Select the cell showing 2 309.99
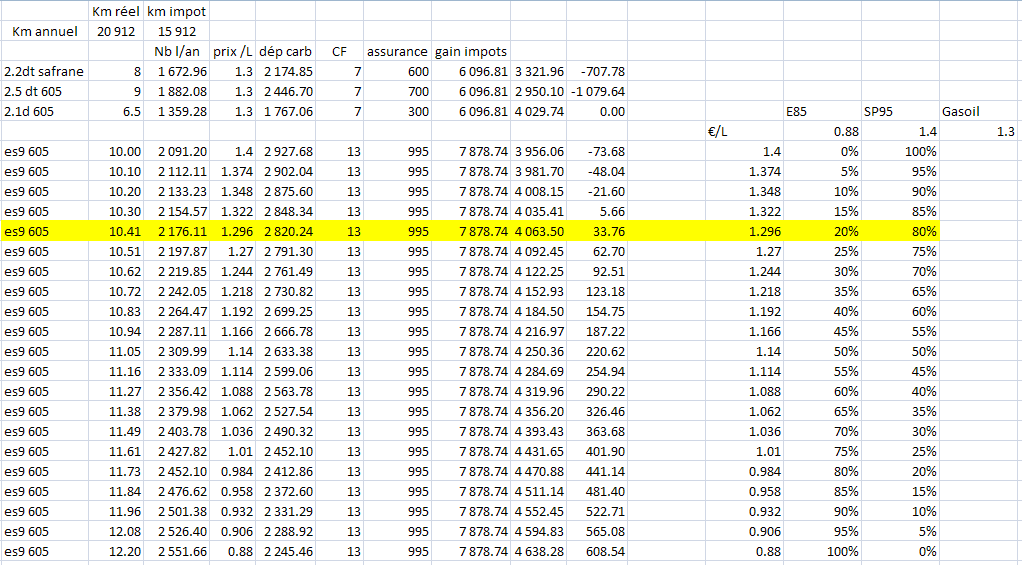Viewport: 1022px width, 565px height. tap(177, 352)
